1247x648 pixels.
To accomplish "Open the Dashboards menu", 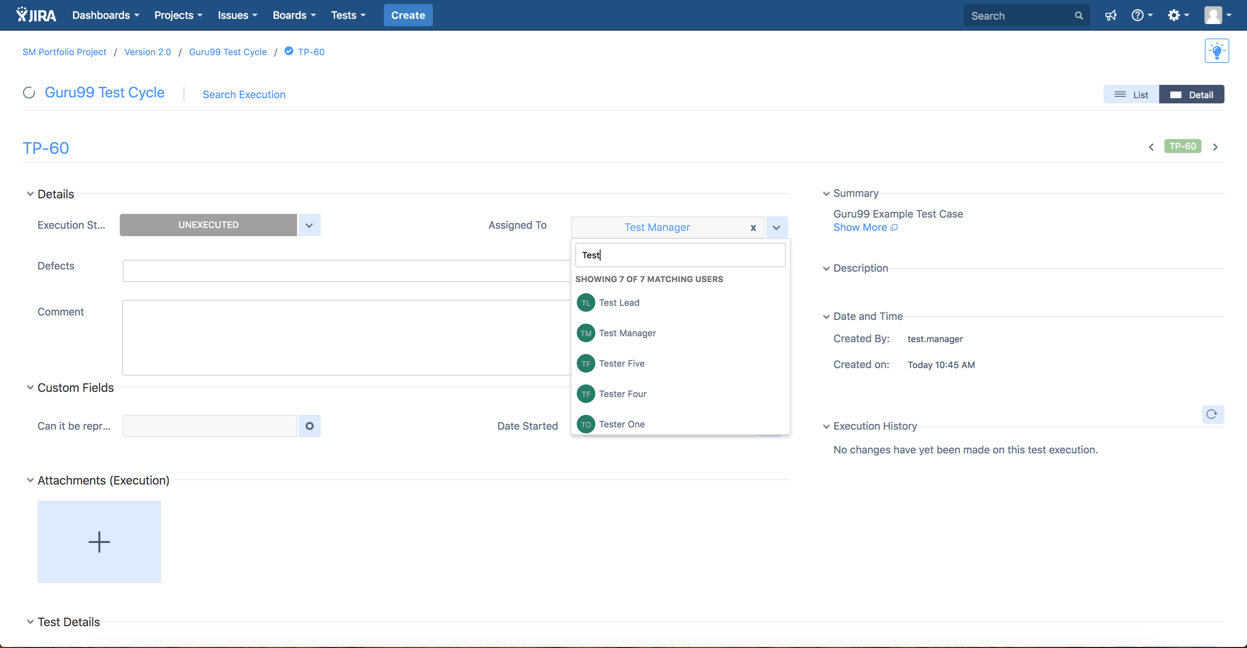I will point(105,16).
